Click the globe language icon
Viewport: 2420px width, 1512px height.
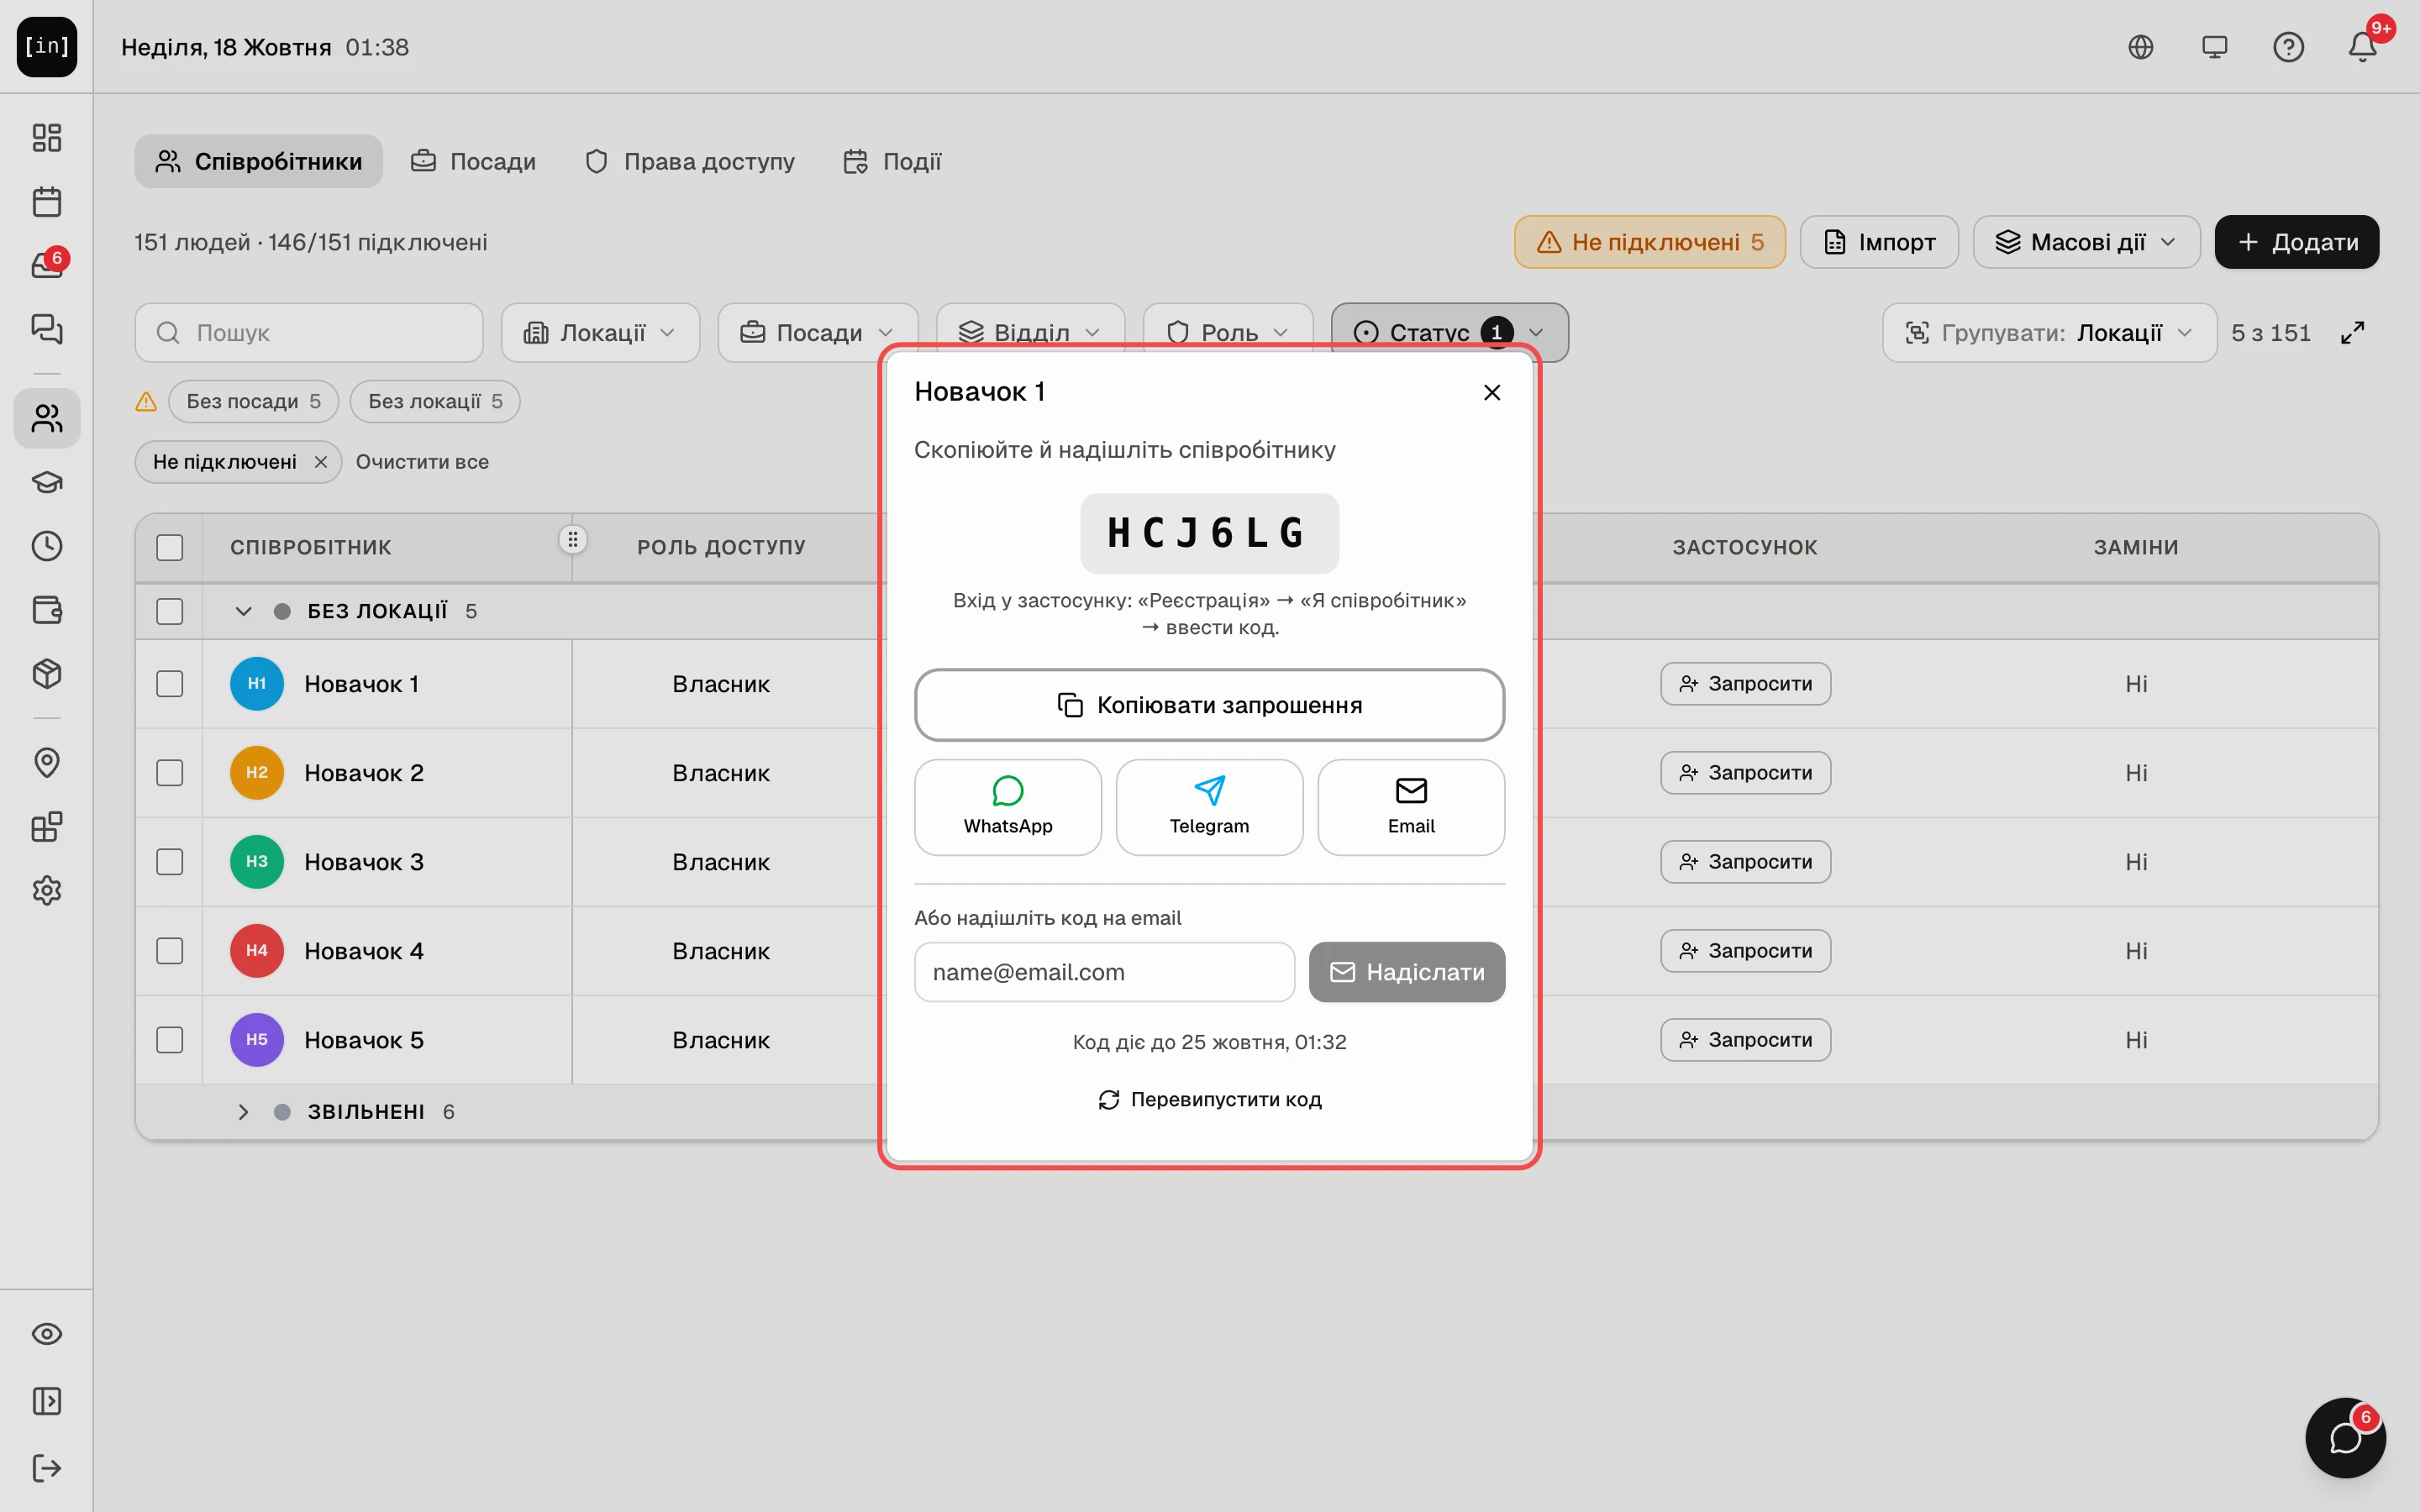coord(2140,47)
